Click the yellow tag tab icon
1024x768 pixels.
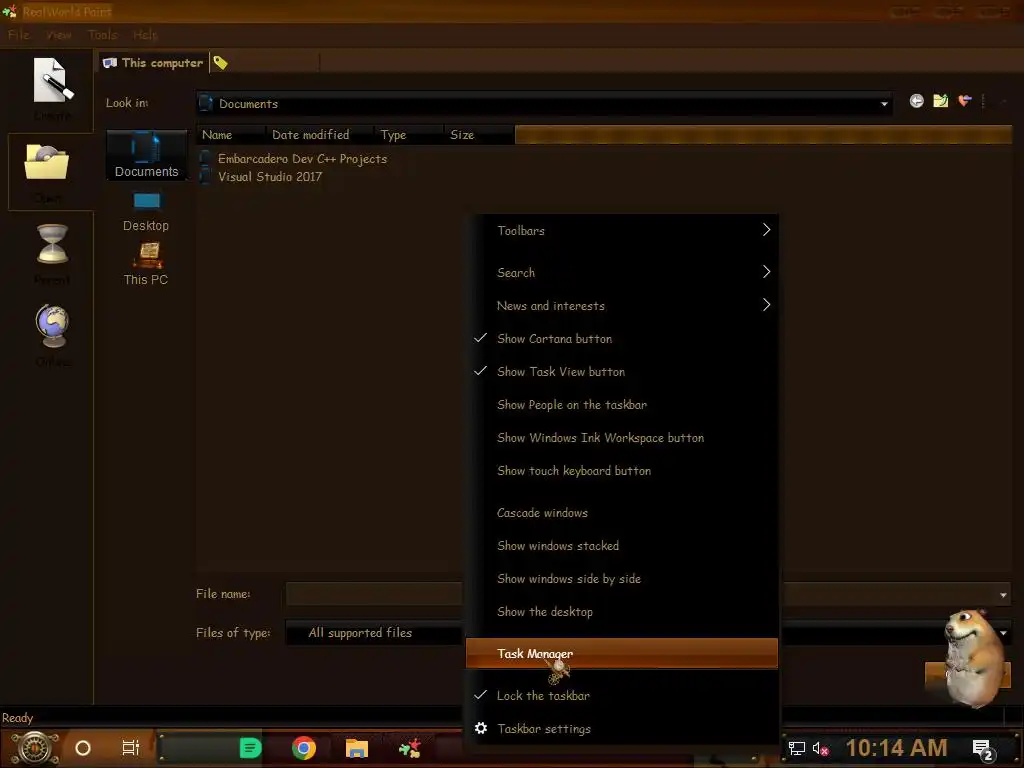pyautogui.click(x=221, y=63)
